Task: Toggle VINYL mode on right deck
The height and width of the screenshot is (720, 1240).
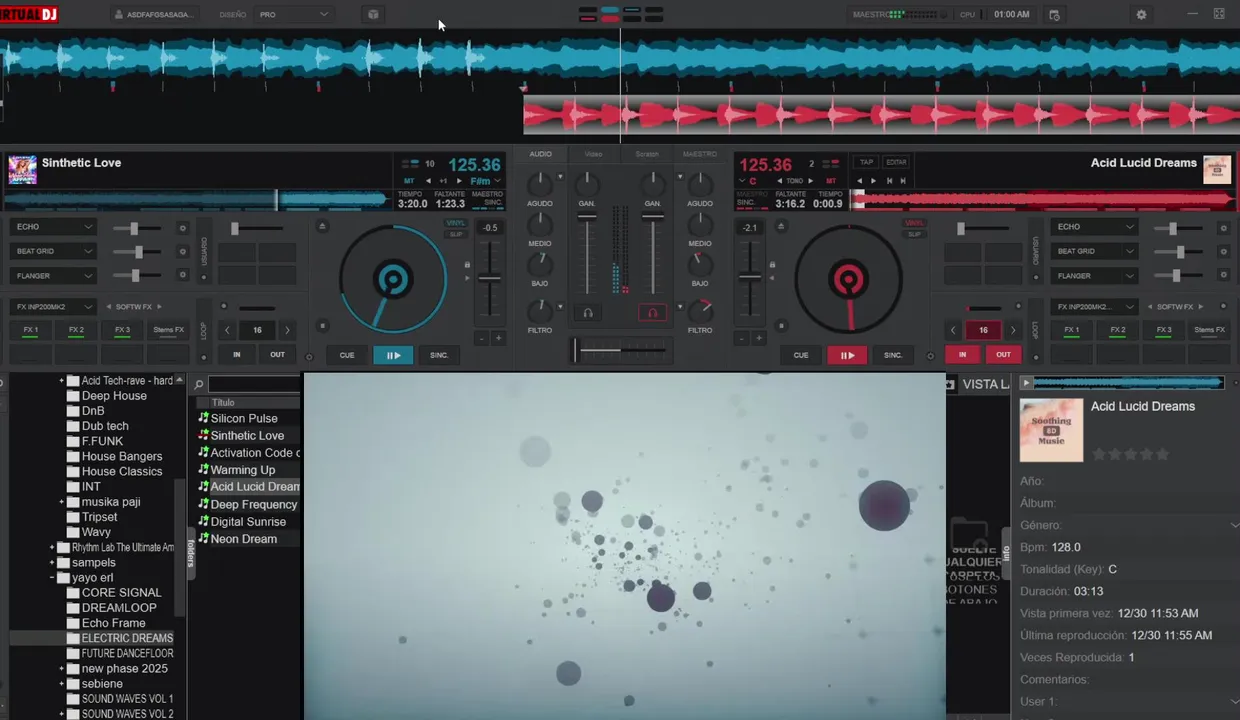Action: coord(914,223)
